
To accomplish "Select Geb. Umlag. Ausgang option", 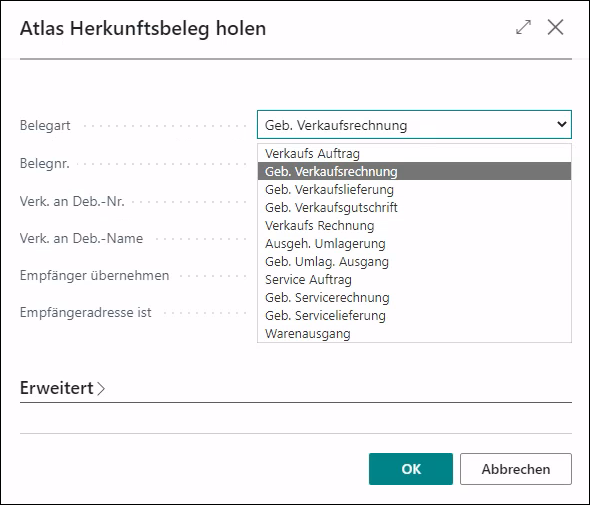I will pyautogui.click(x=414, y=262).
